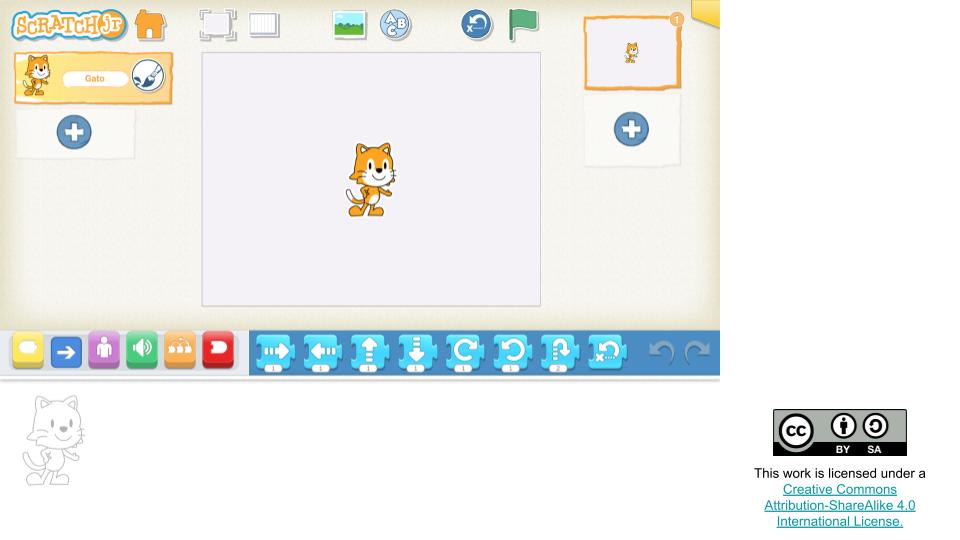Image resolution: width=960 pixels, height=540 pixels.
Task: Open the purple looks blocks category
Action: [104, 350]
